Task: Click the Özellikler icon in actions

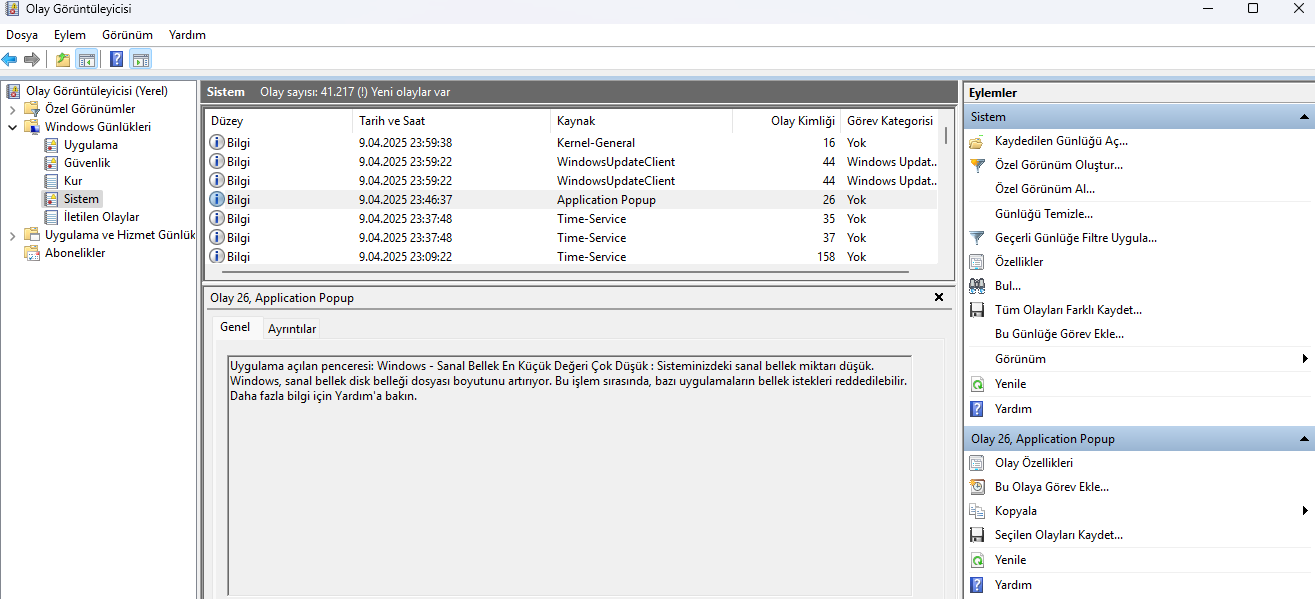Action: 978,262
